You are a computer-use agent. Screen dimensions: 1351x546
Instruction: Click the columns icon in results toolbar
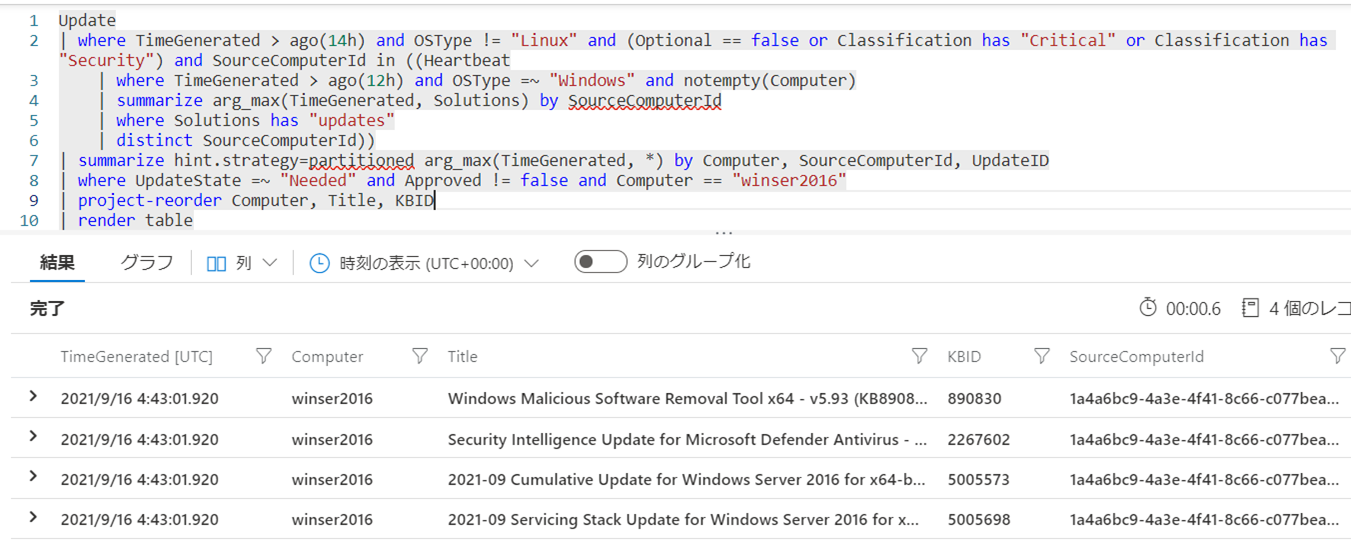(216, 263)
